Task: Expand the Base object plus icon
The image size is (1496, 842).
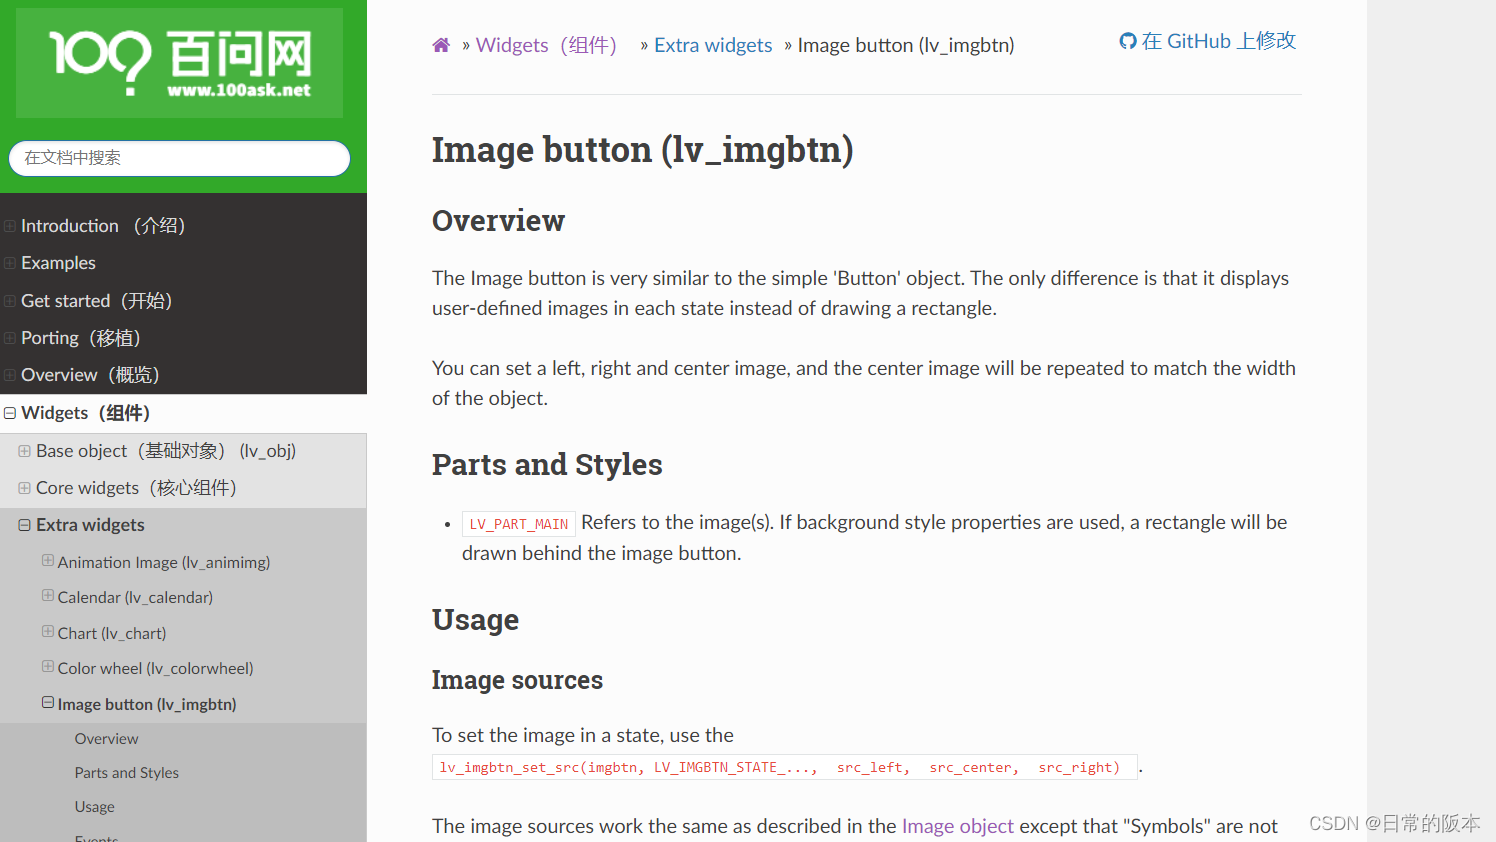Action: pos(24,451)
